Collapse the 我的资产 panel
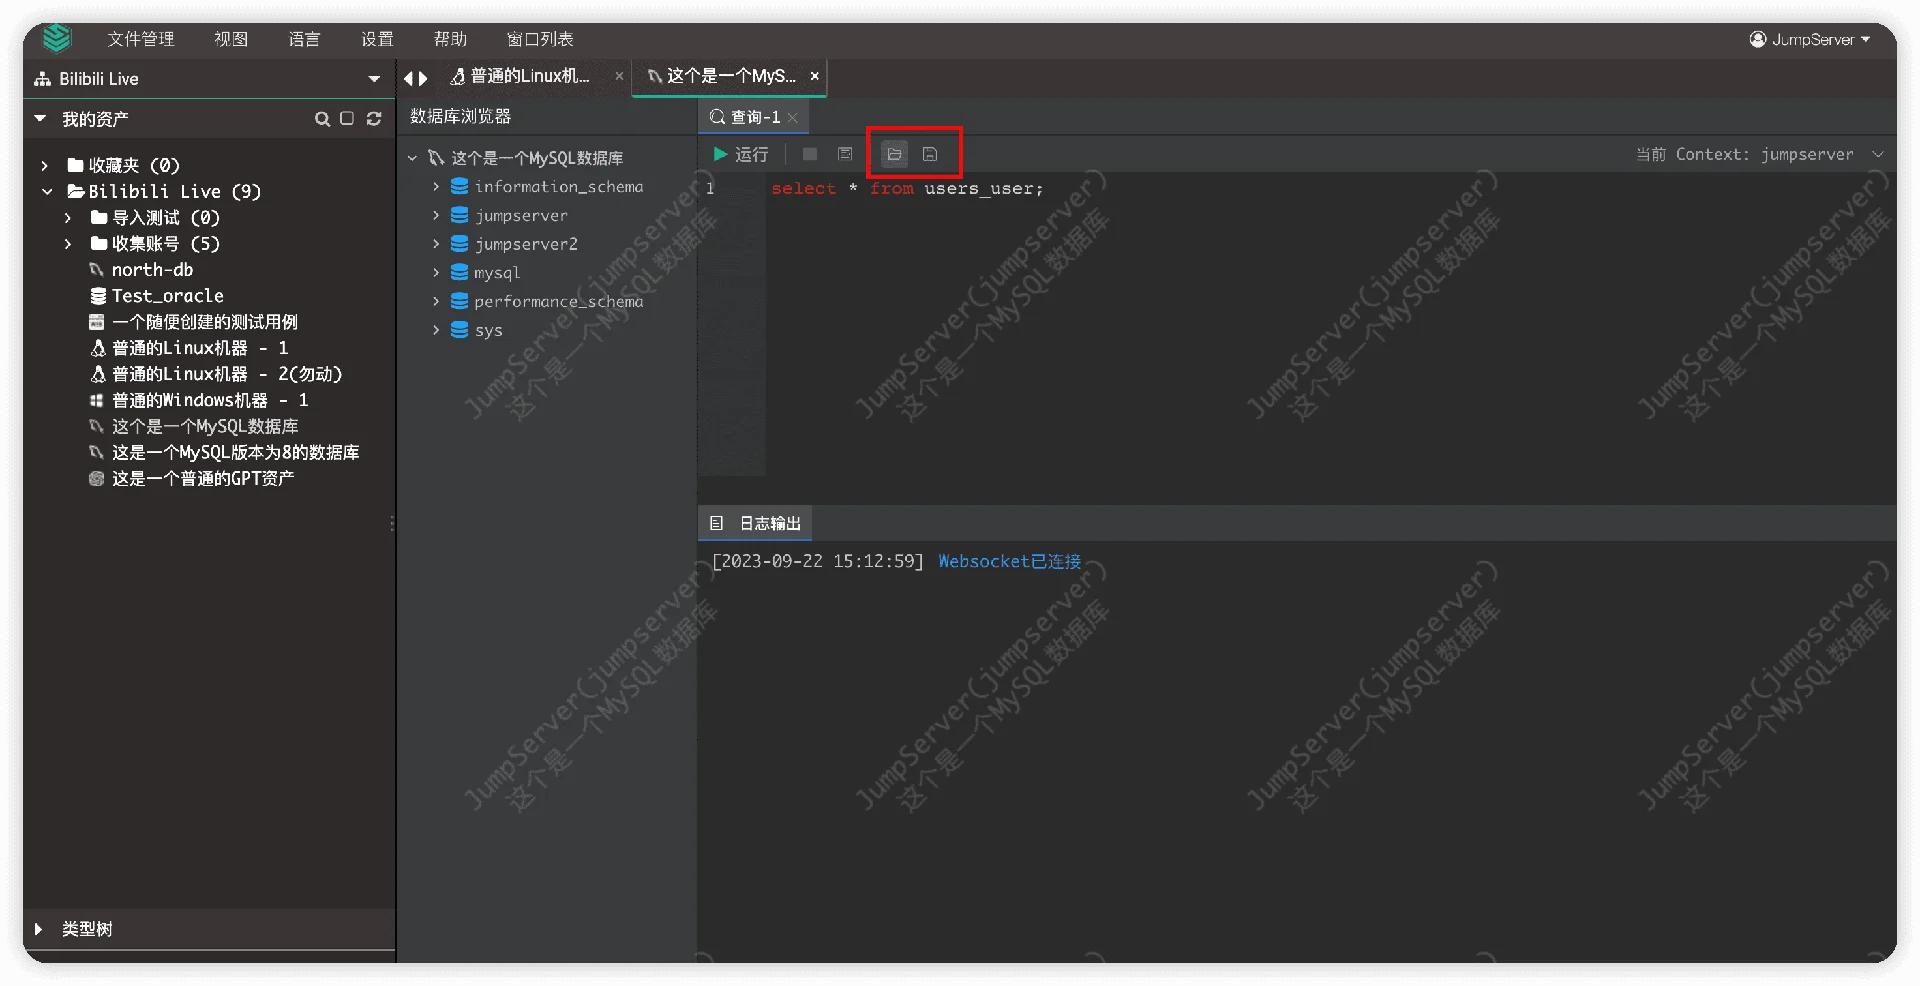Screen dimensions: 1920x986 coord(40,119)
